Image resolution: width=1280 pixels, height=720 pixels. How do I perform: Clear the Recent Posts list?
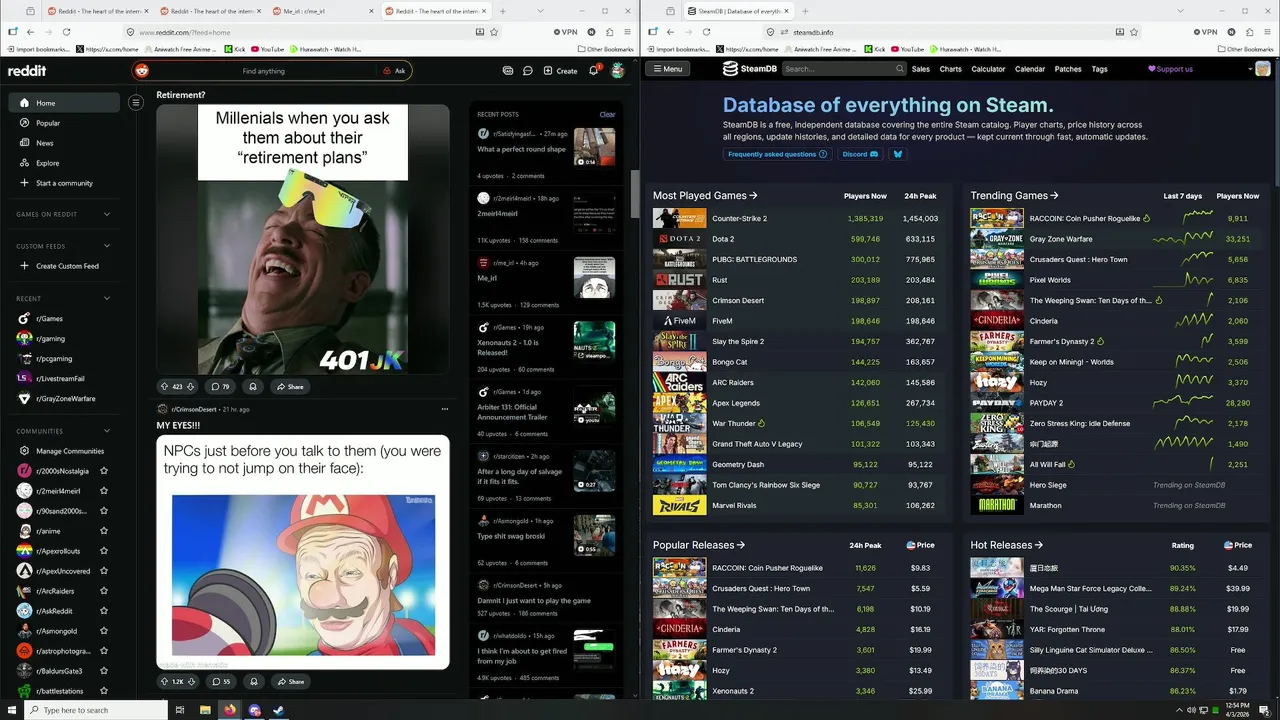[x=607, y=114]
